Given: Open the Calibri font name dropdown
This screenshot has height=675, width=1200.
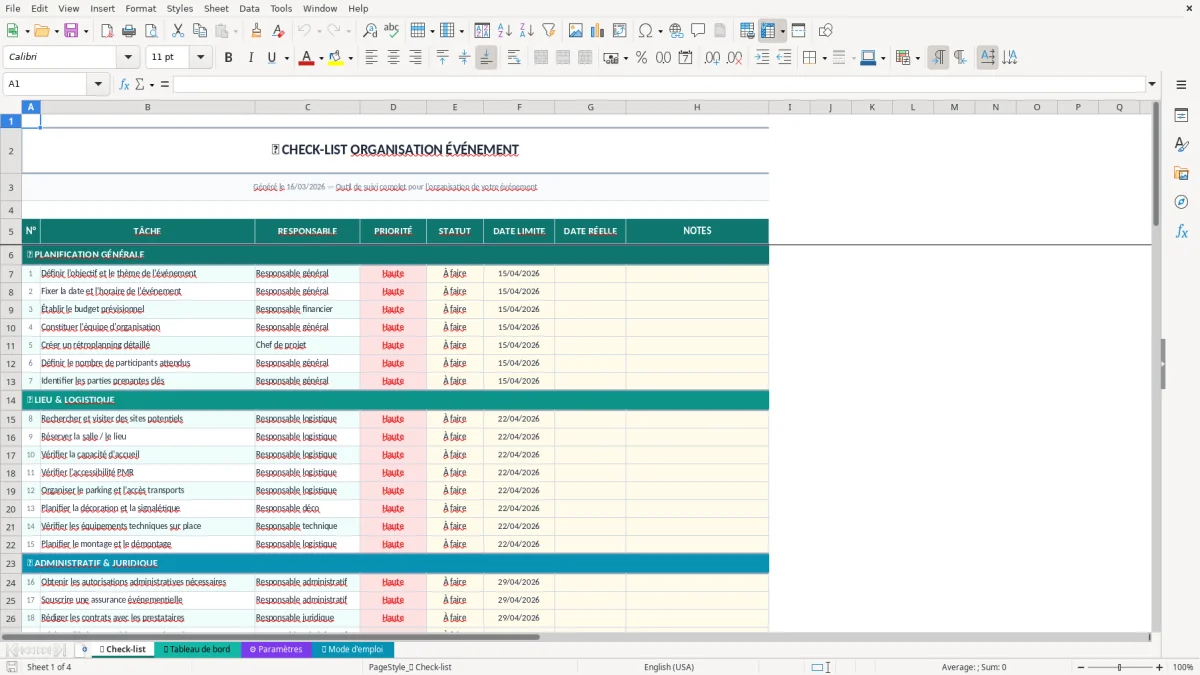Looking at the screenshot, I should (127, 58).
